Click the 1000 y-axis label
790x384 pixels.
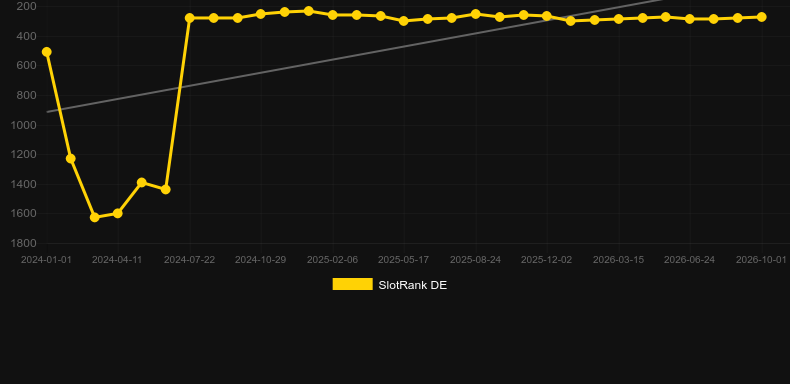pyautogui.click(x=24, y=125)
